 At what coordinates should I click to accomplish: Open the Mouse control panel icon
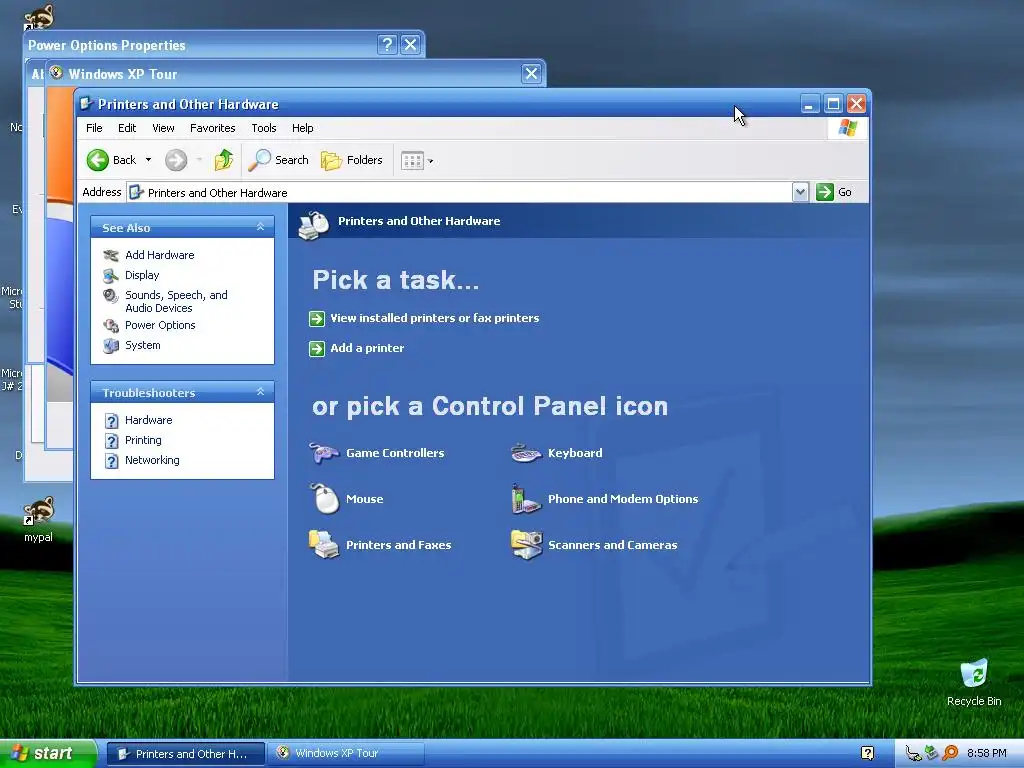tap(325, 499)
